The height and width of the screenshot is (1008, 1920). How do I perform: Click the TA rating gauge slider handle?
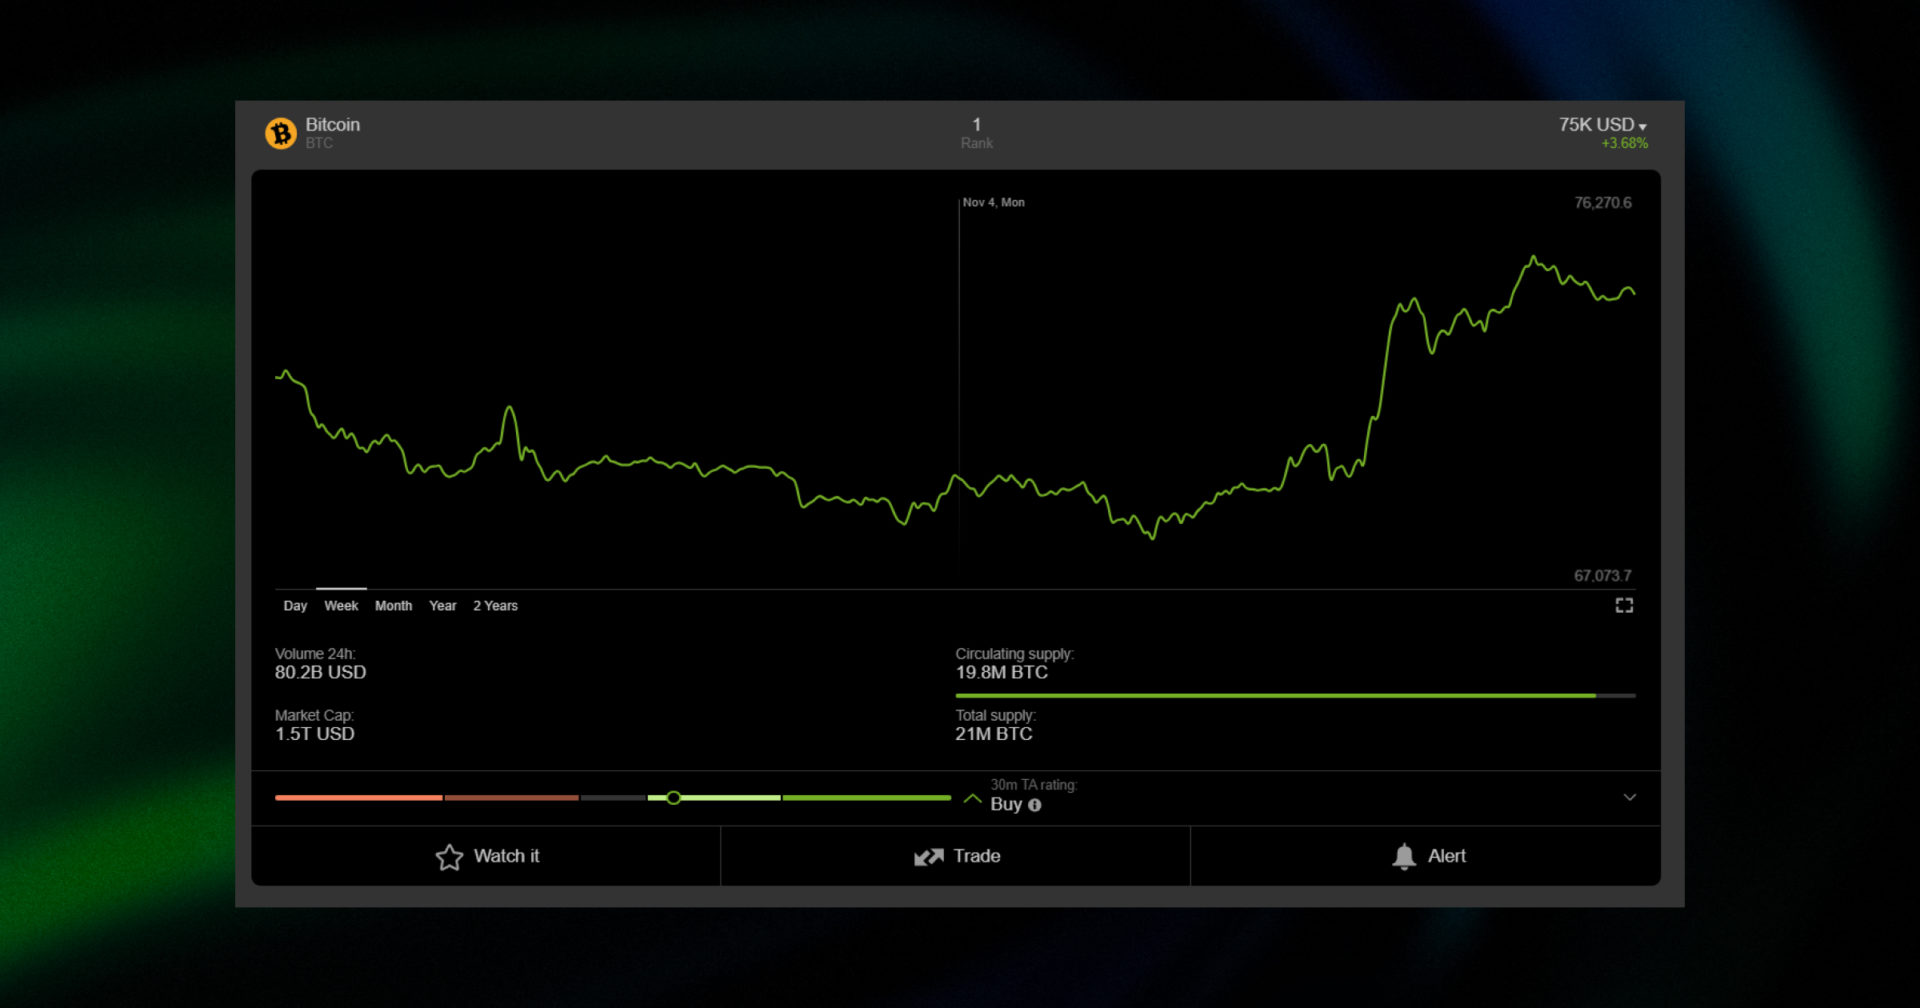(x=674, y=798)
